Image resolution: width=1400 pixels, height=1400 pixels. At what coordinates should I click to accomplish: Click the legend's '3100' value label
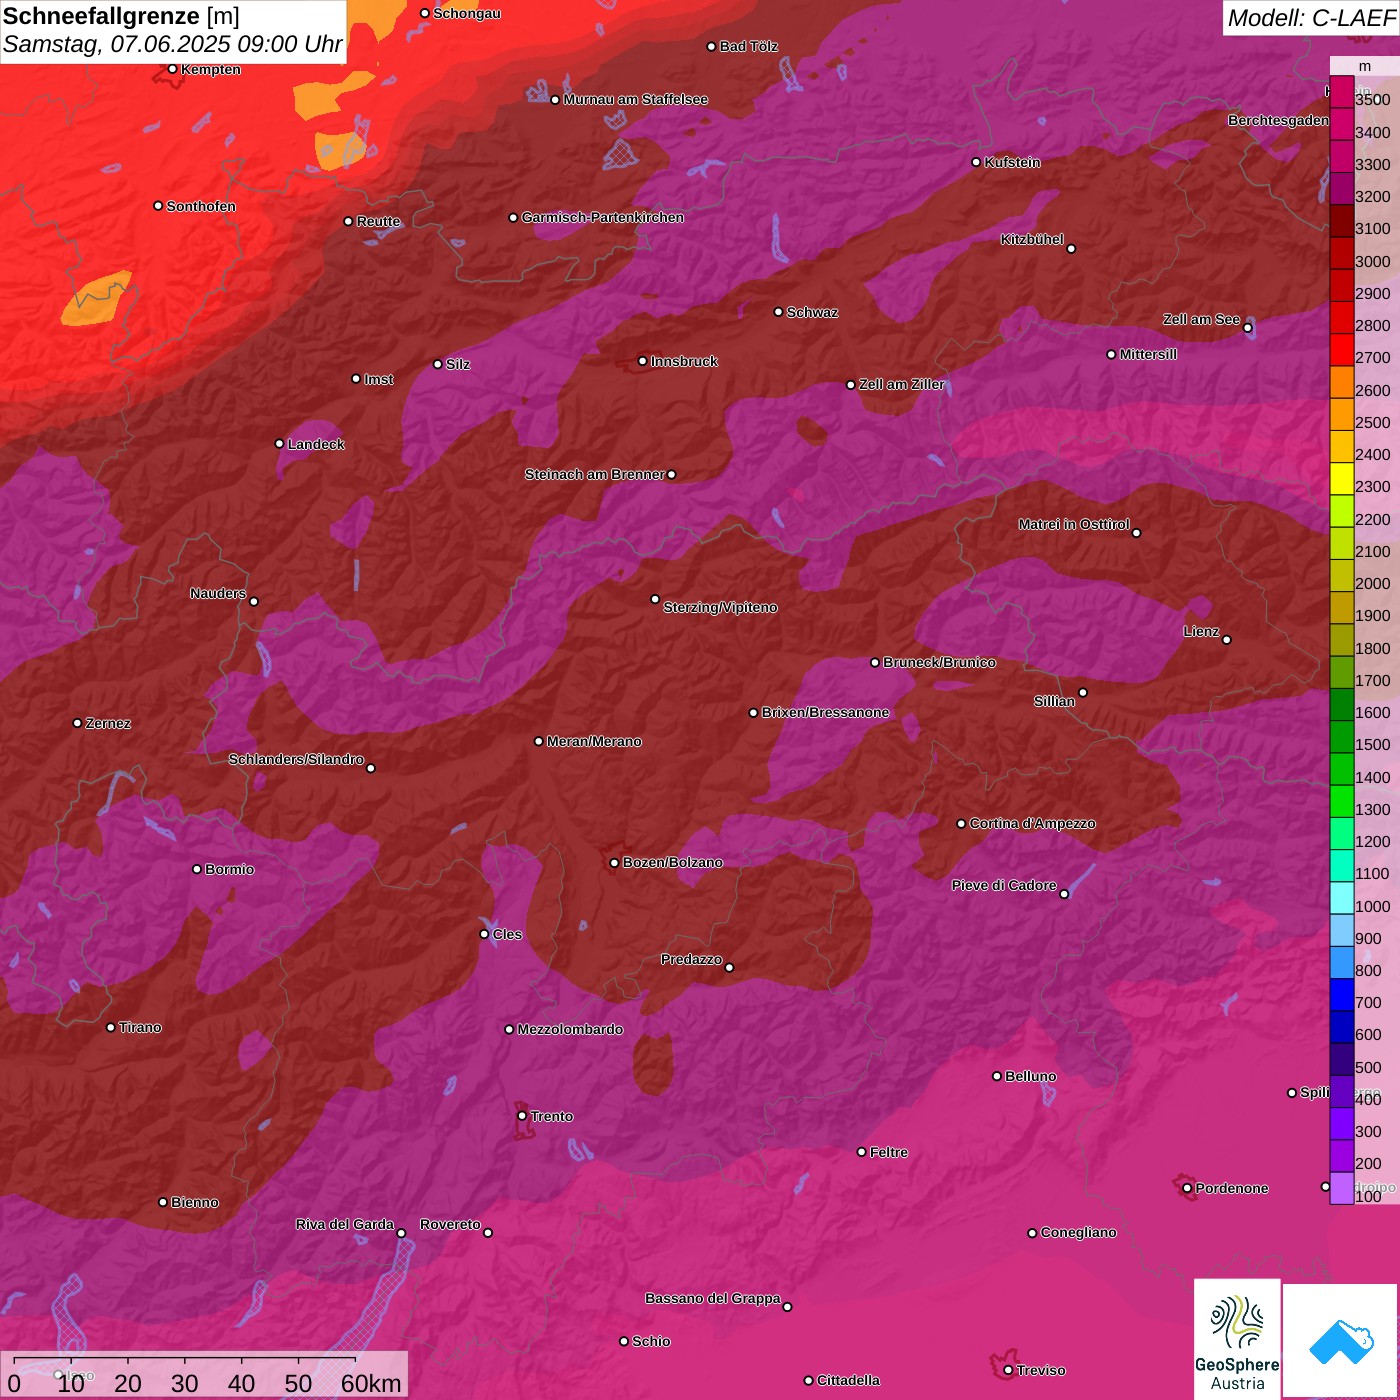(1372, 229)
